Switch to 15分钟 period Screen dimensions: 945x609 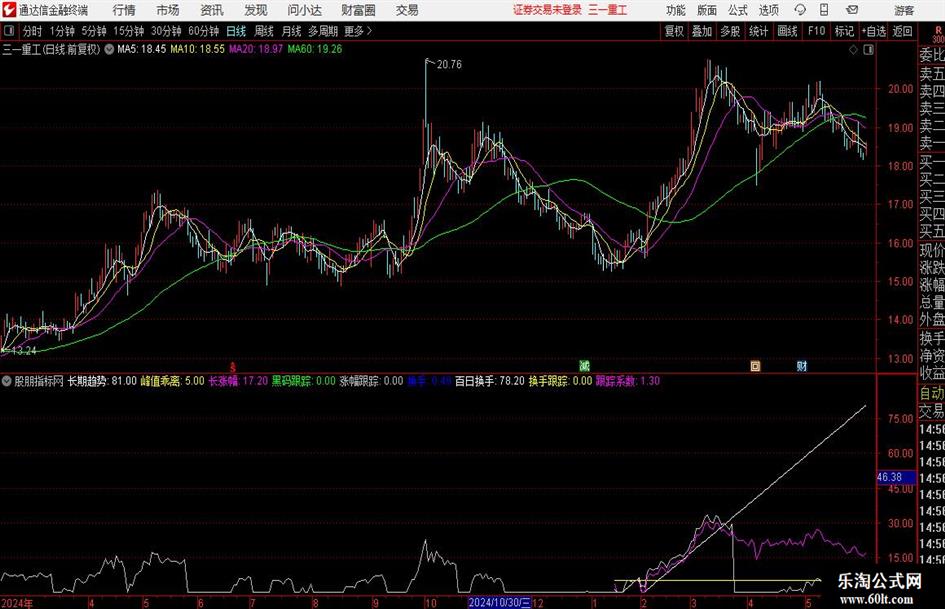pos(129,31)
